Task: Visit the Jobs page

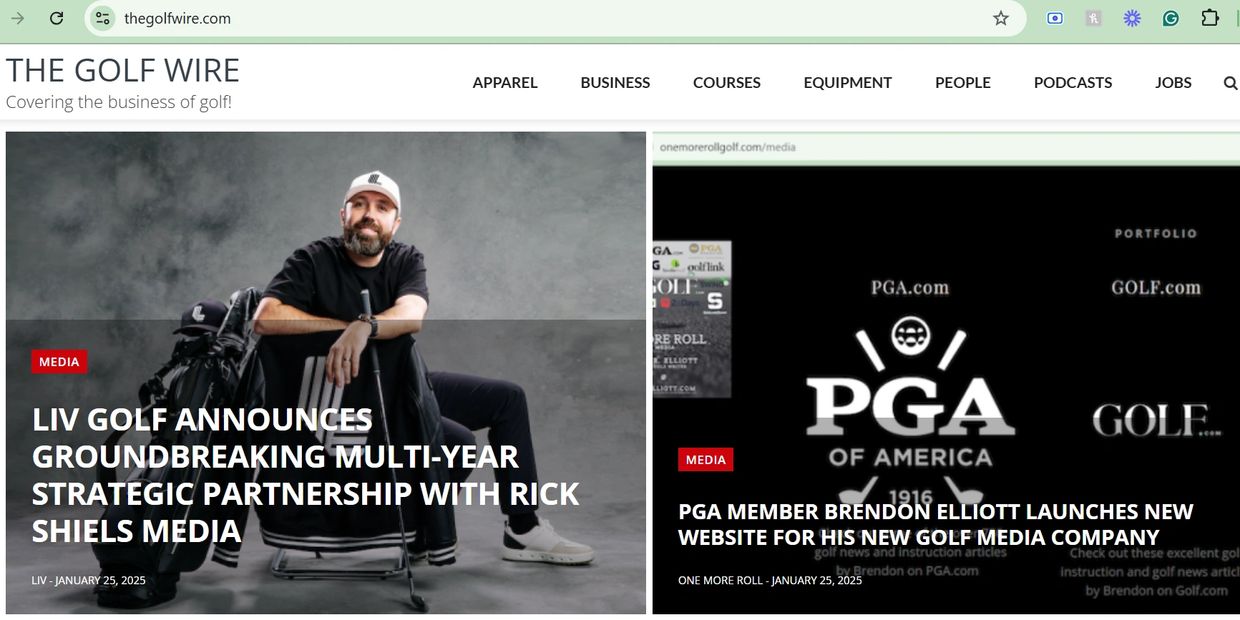Action: coord(1173,83)
